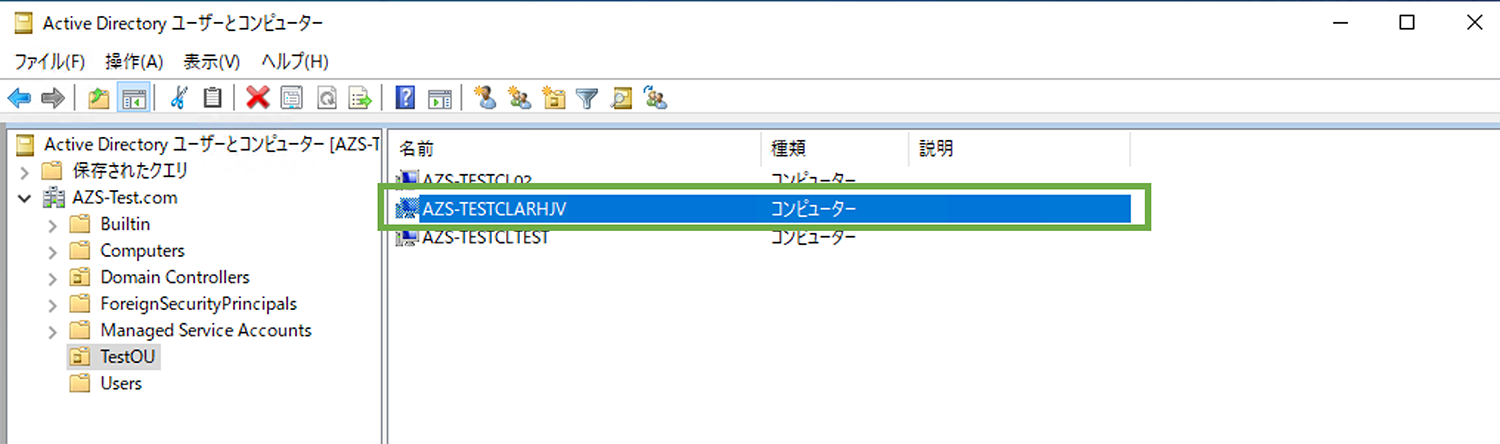Delete selected object with red X
Image resolution: width=1500 pixels, height=444 pixels.
[x=258, y=97]
